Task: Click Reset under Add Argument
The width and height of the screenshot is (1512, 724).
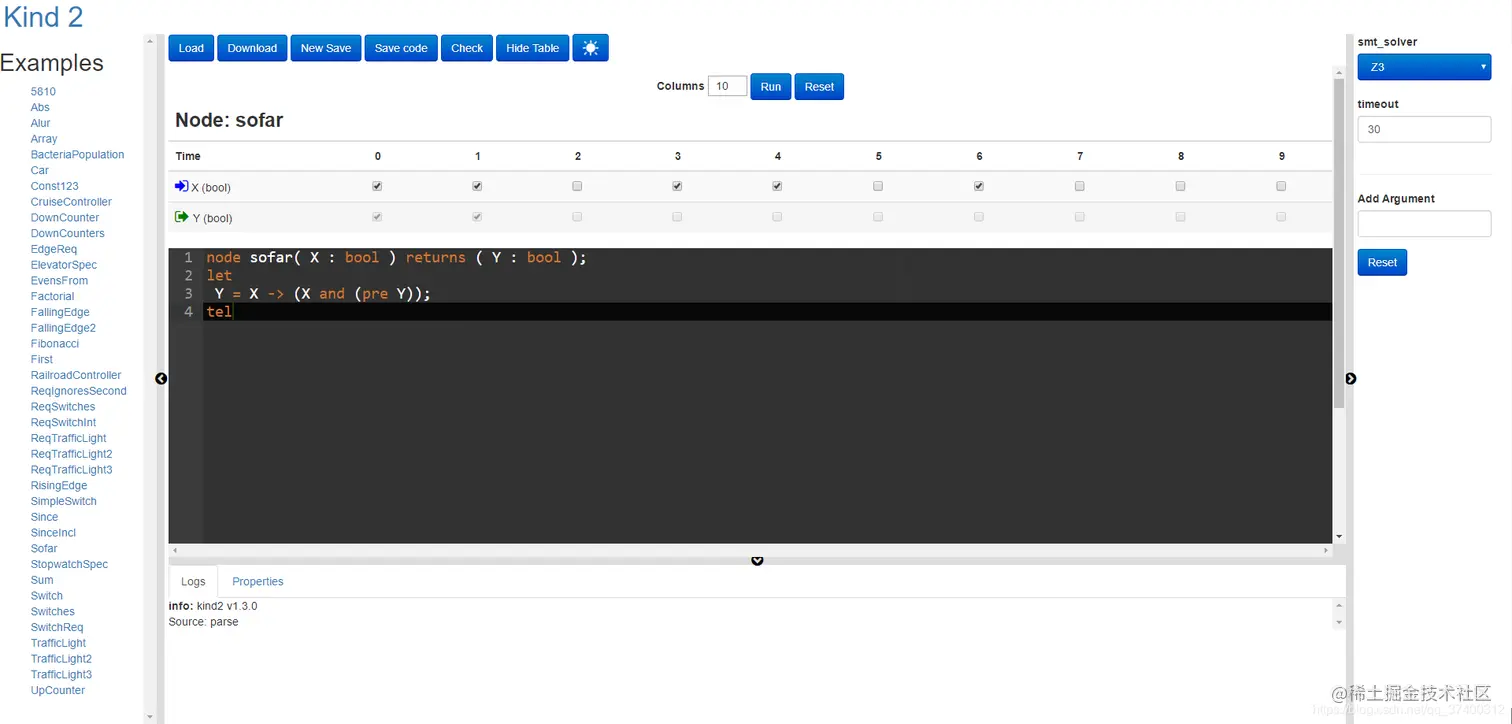Action: coord(1382,262)
